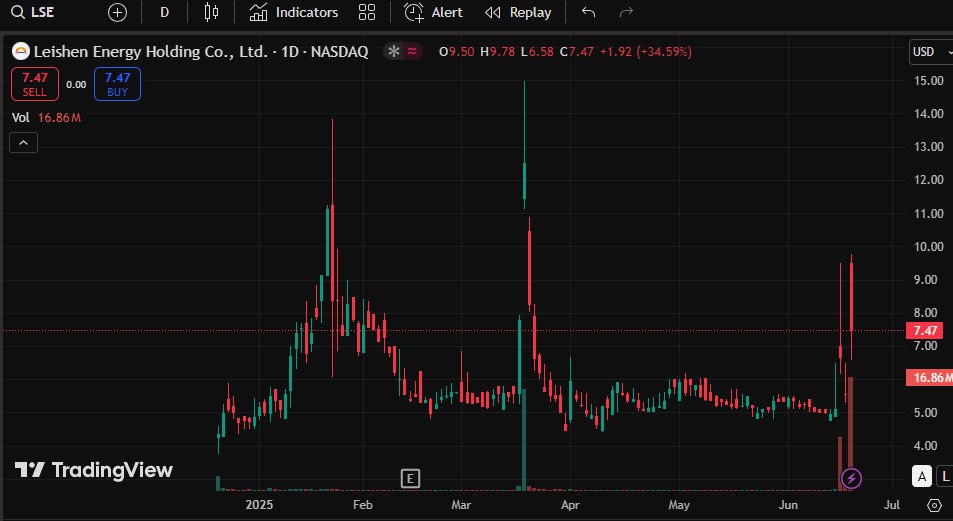
Task: Open the Indicators menu
Action: coord(294,12)
